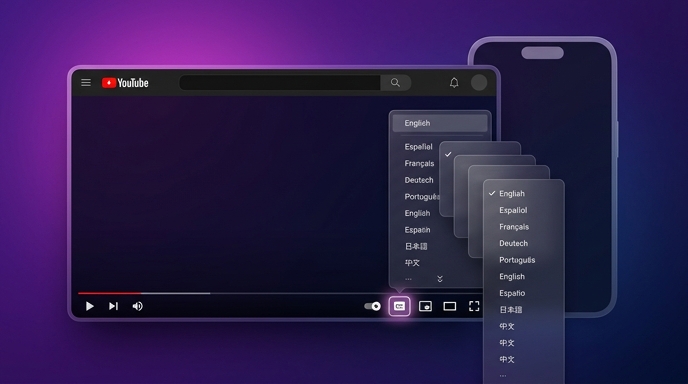Switch to theater mode
The image size is (688, 384).
click(x=450, y=306)
